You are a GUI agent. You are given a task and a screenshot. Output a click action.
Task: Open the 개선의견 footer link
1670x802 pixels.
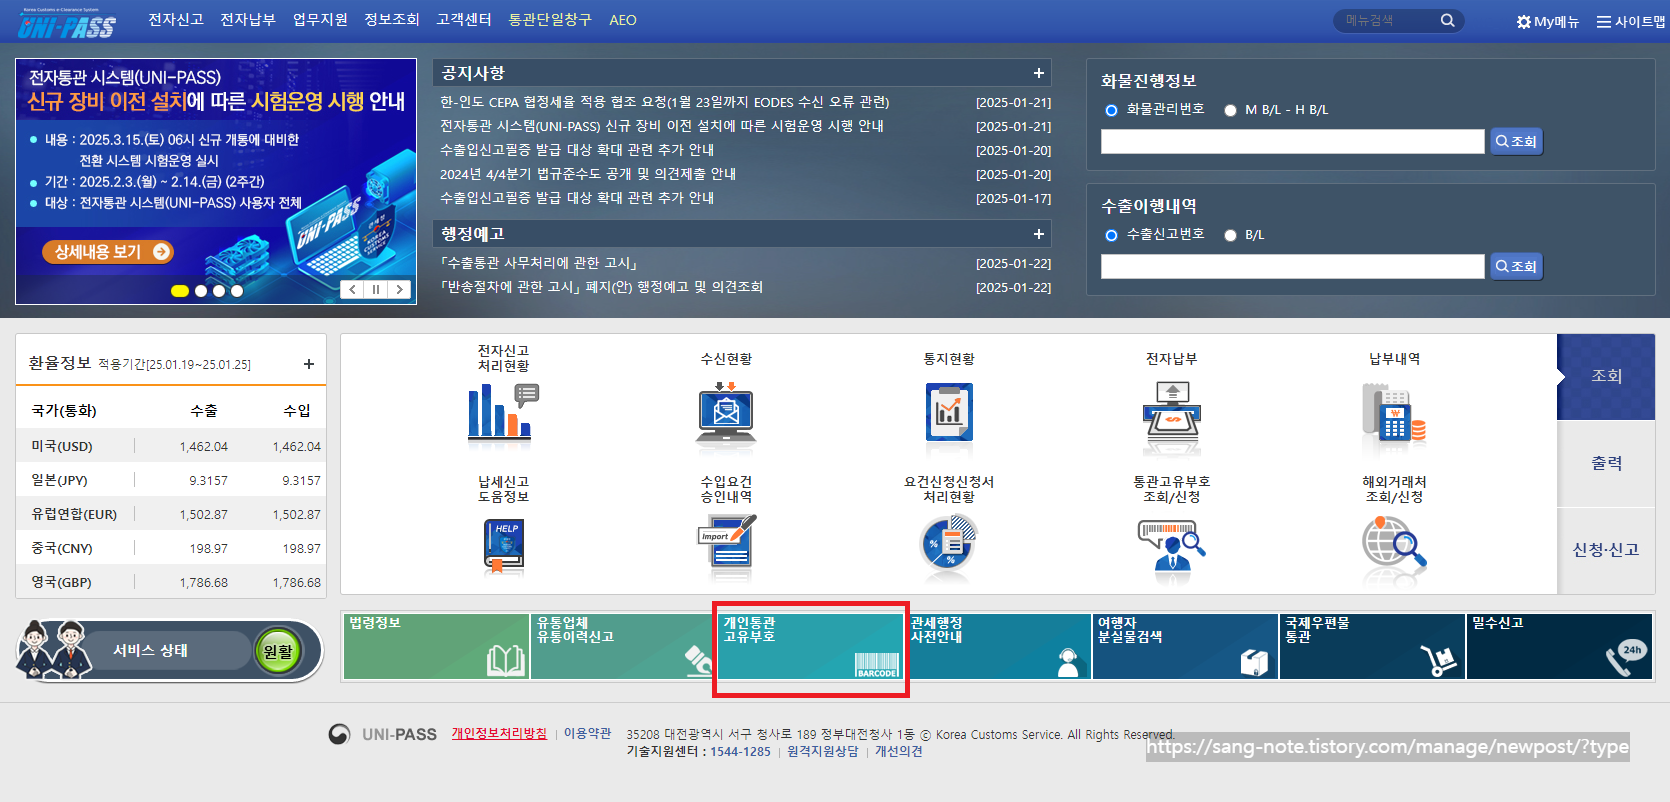click(899, 751)
